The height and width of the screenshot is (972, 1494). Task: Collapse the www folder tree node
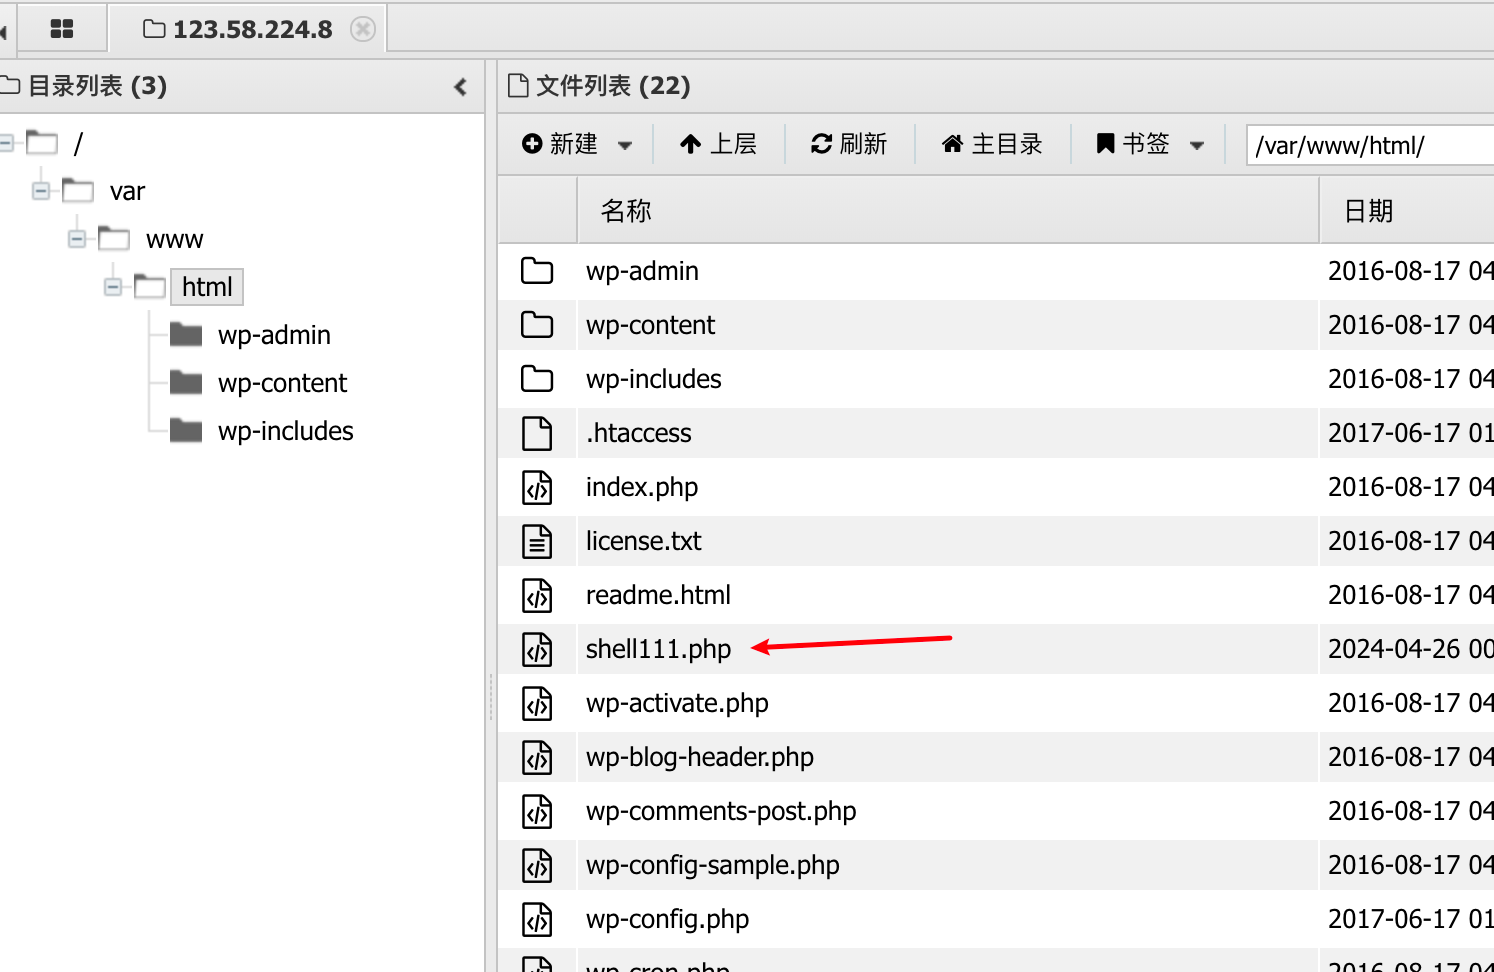77,239
